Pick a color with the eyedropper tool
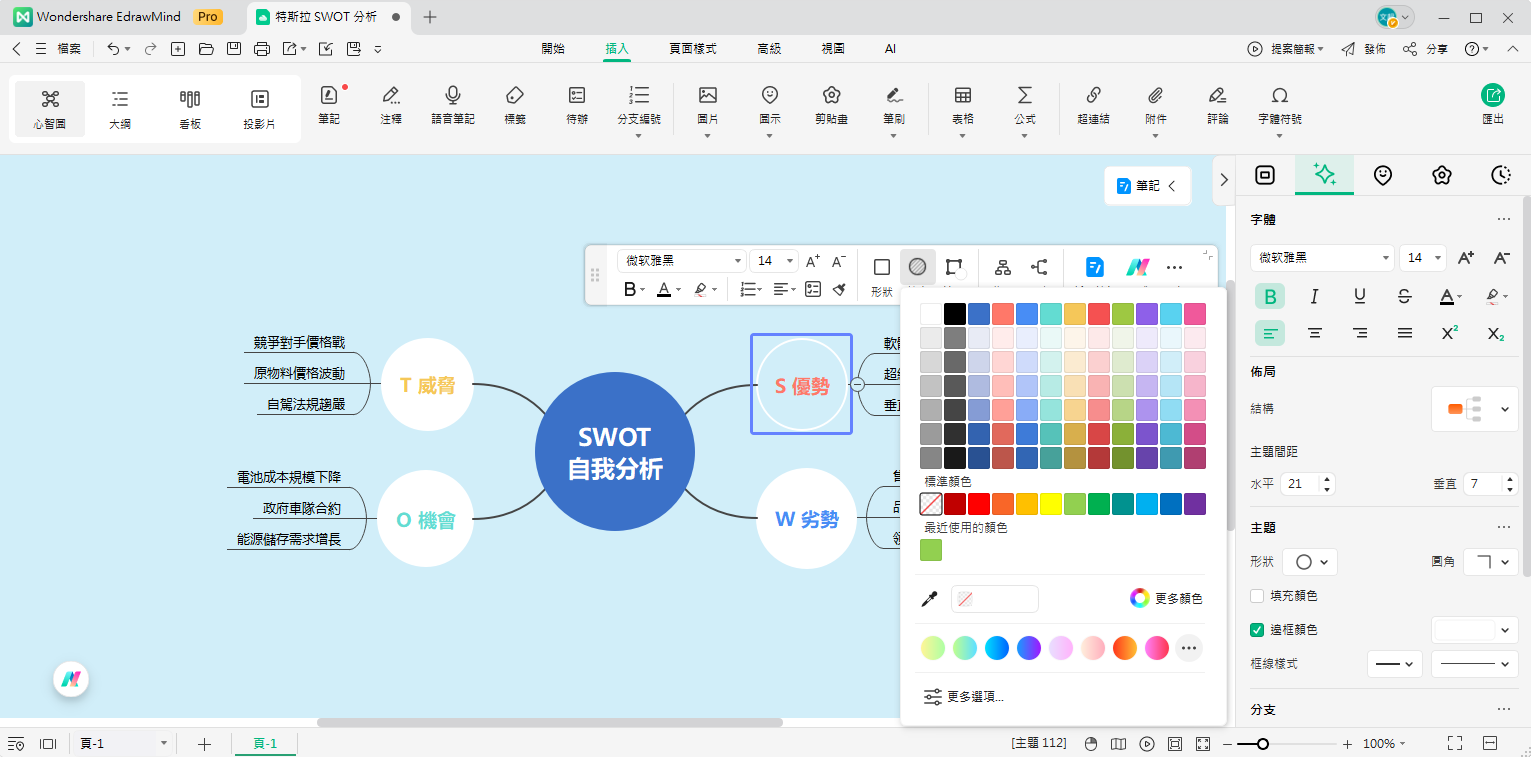The width and height of the screenshot is (1531, 757). tap(929, 598)
